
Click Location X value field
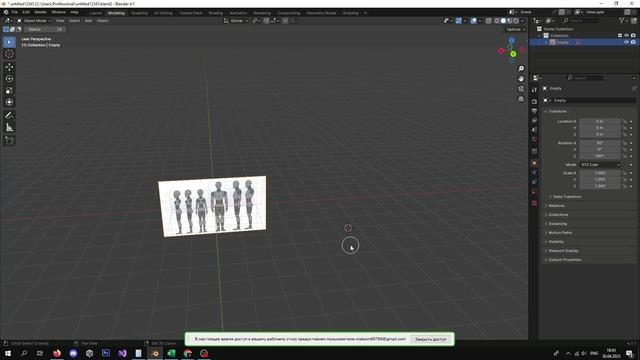pyautogui.click(x=600, y=121)
